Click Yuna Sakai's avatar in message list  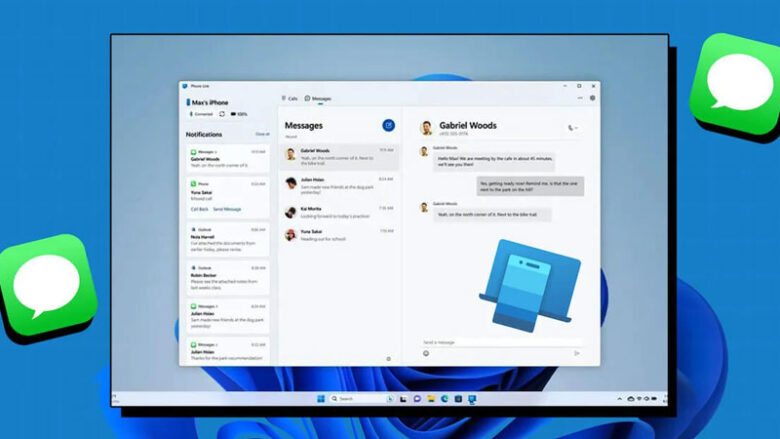tap(291, 235)
